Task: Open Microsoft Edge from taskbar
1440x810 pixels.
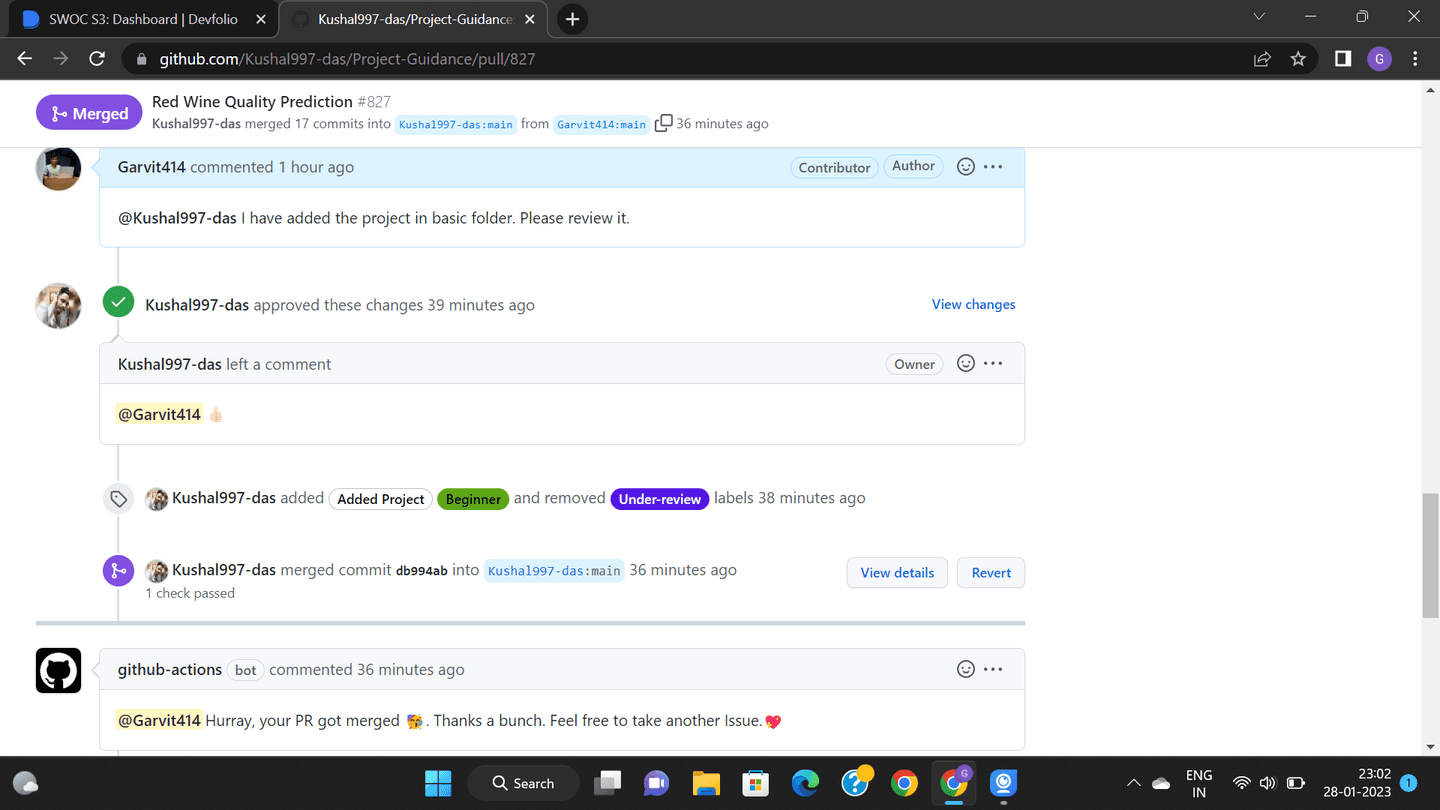Action: 805,783
